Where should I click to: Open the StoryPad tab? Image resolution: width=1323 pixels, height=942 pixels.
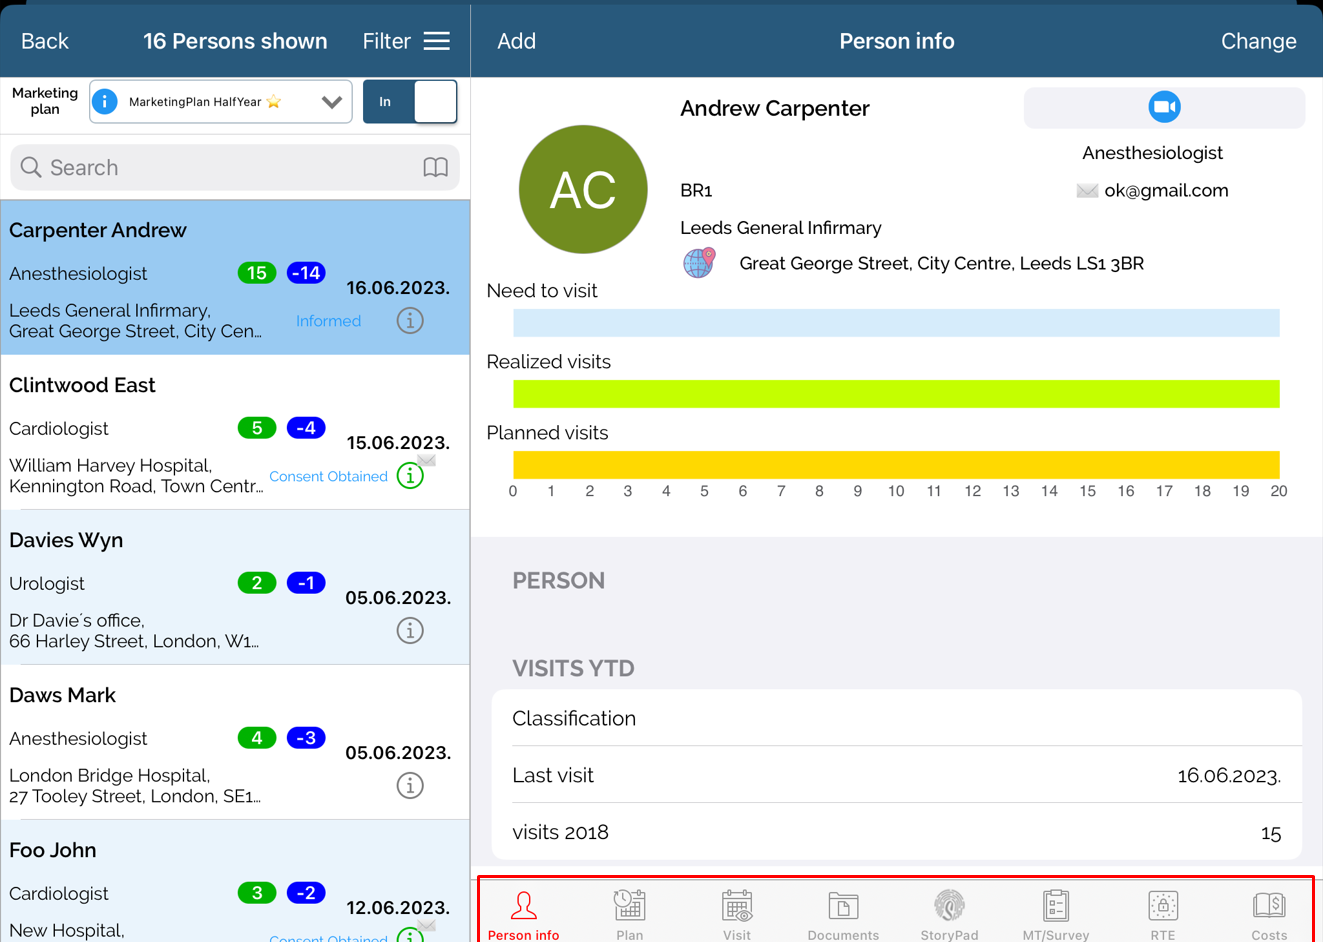click(x=949, y=914)
